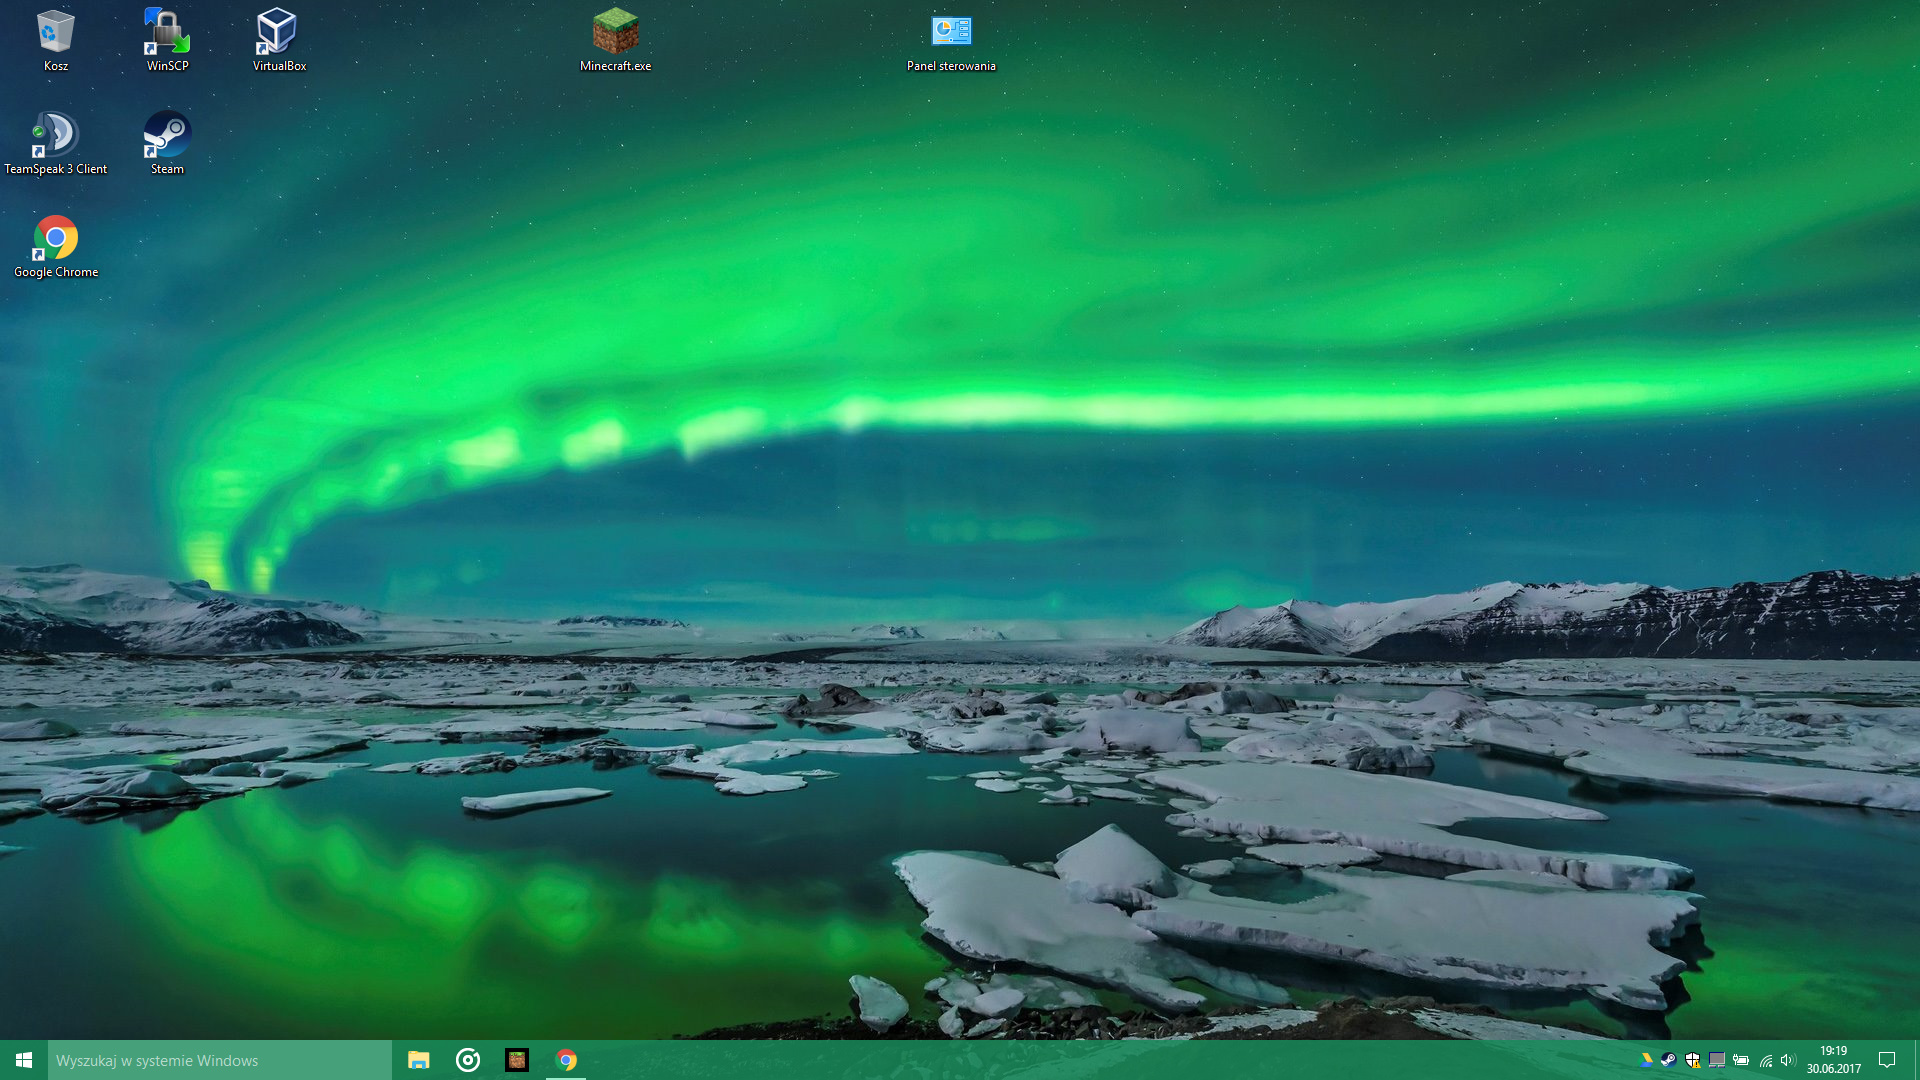Select the Google Chrome desktop shortcut

(55, 241)
